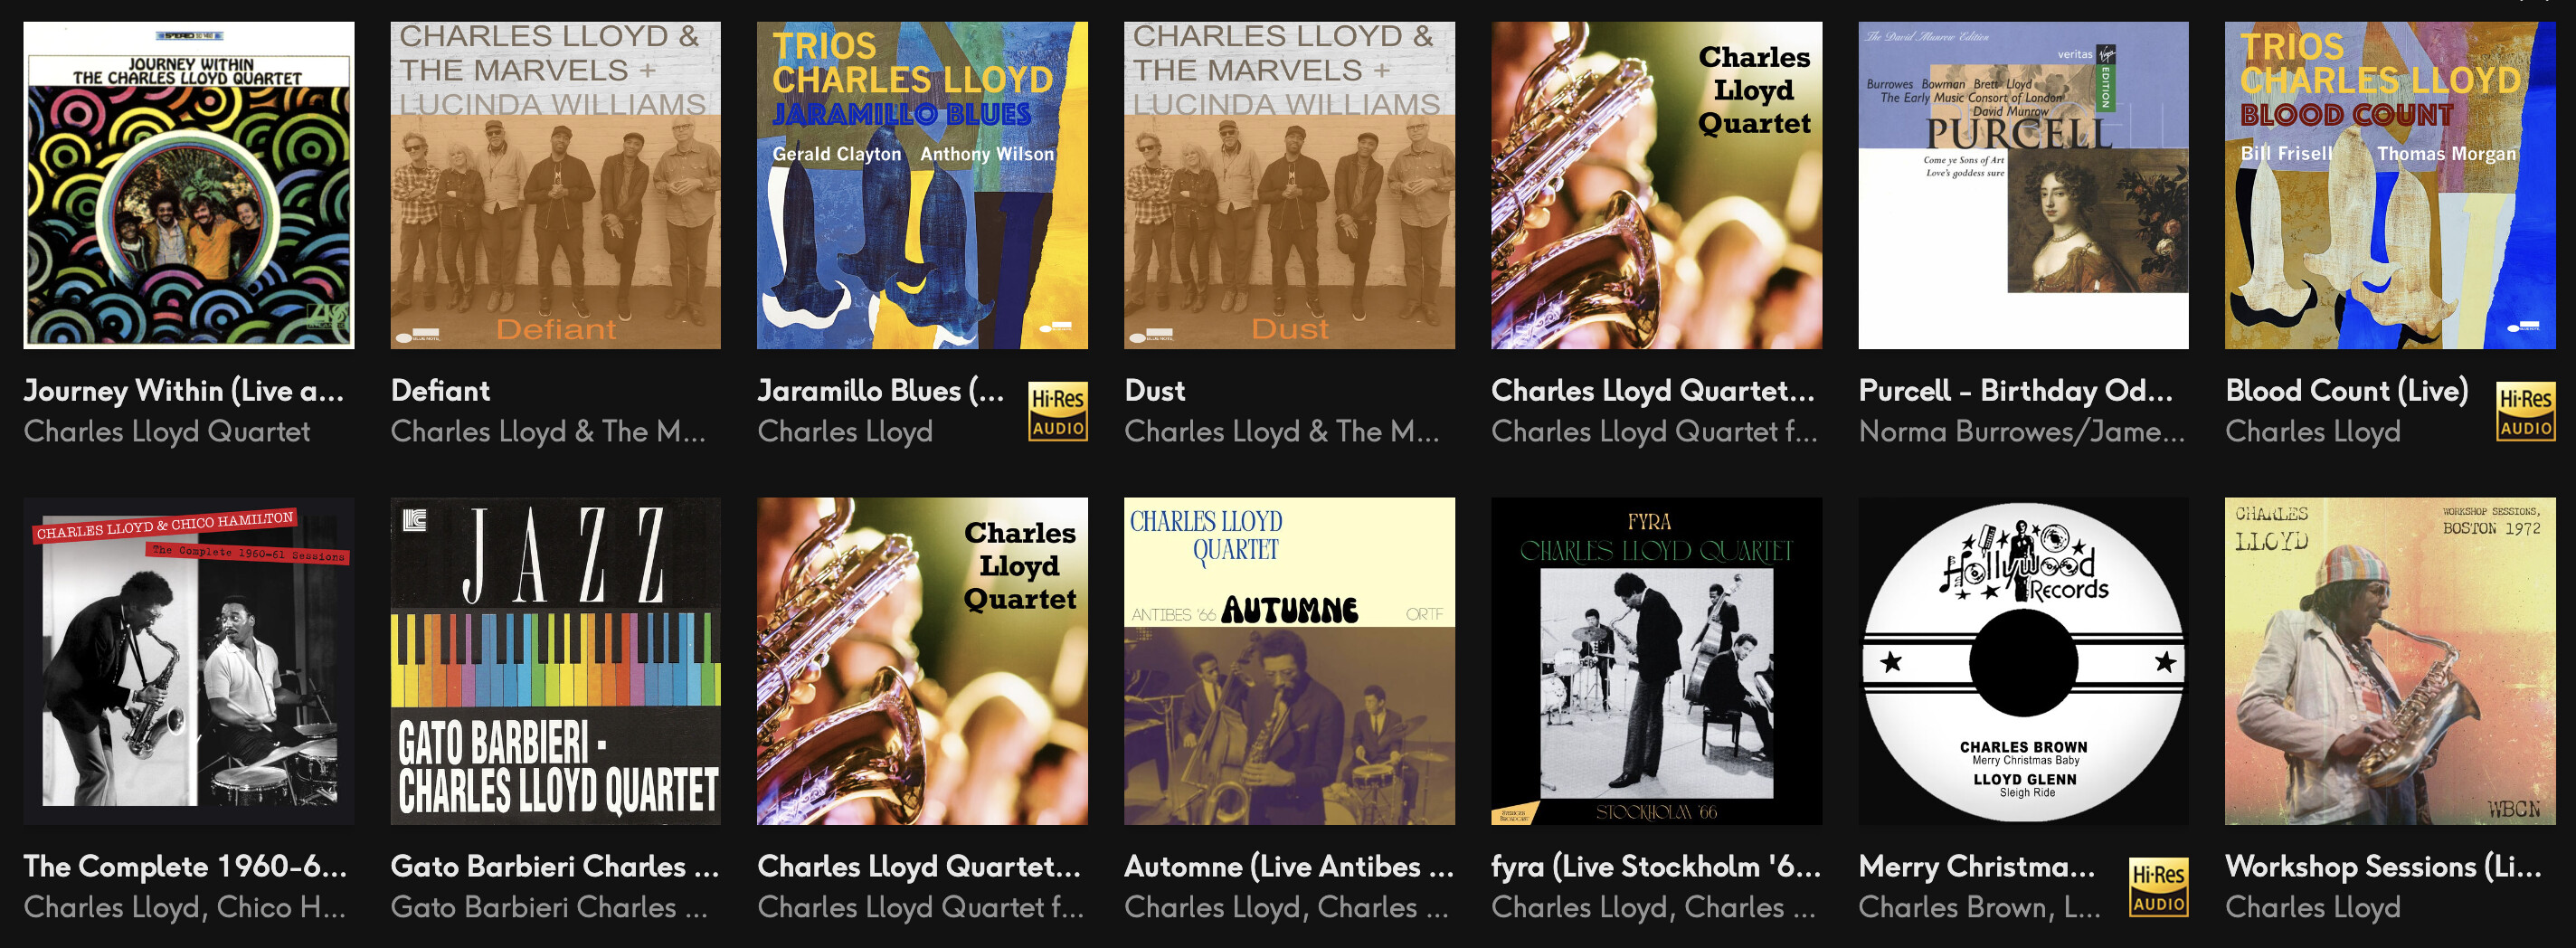2576x948 pixels.
Task: Open artist link 'Charles Lloyd Quartet' under Journey Within
Action: (167, 431)
